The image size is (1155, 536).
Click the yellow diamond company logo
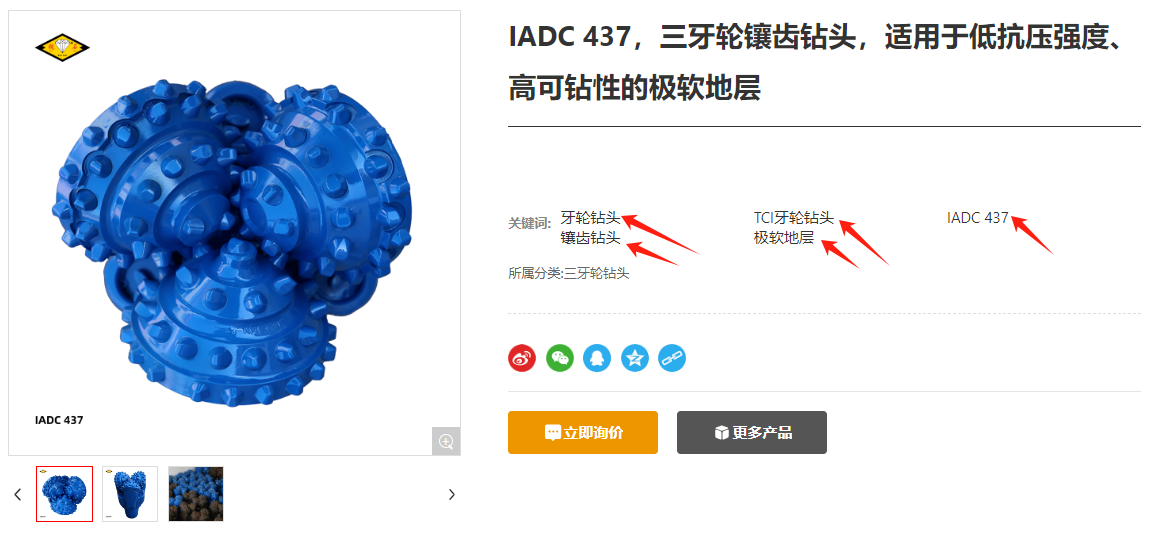coord(62,49)
